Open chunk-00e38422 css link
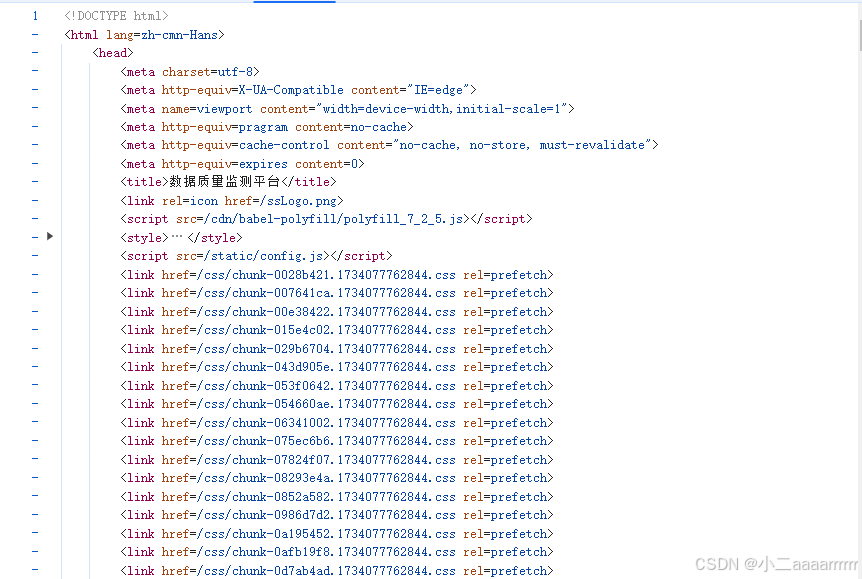The image size is (862, 579). pyautogui.click(x=326, y=311)
